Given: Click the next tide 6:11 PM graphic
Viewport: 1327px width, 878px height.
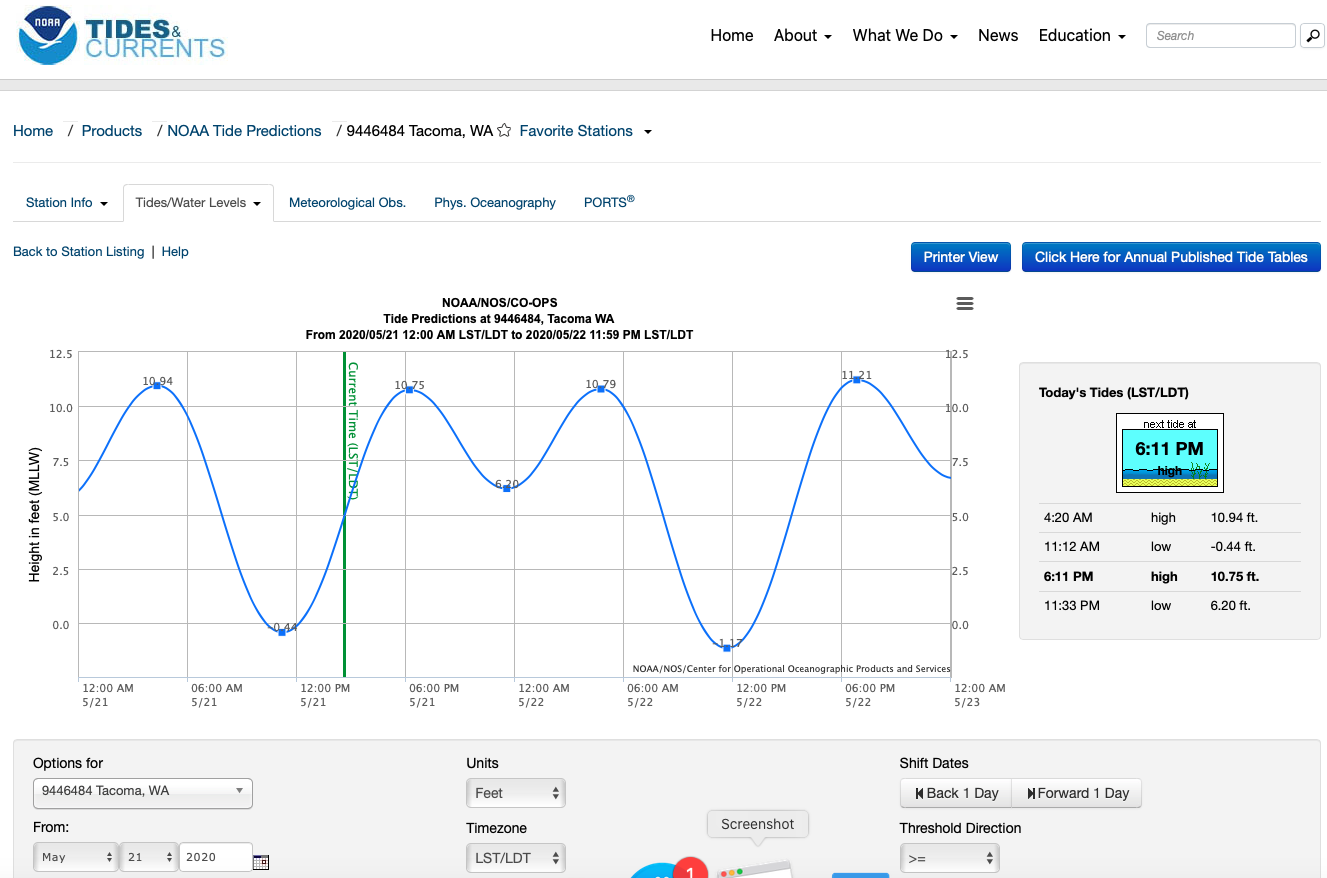Looking at the screenshot, I should [1170, 454].
